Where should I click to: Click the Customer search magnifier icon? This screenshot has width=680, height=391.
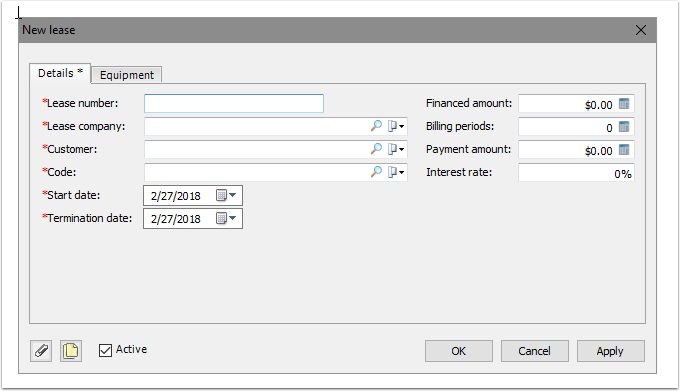pyautogui.click(x=376, y=149)
